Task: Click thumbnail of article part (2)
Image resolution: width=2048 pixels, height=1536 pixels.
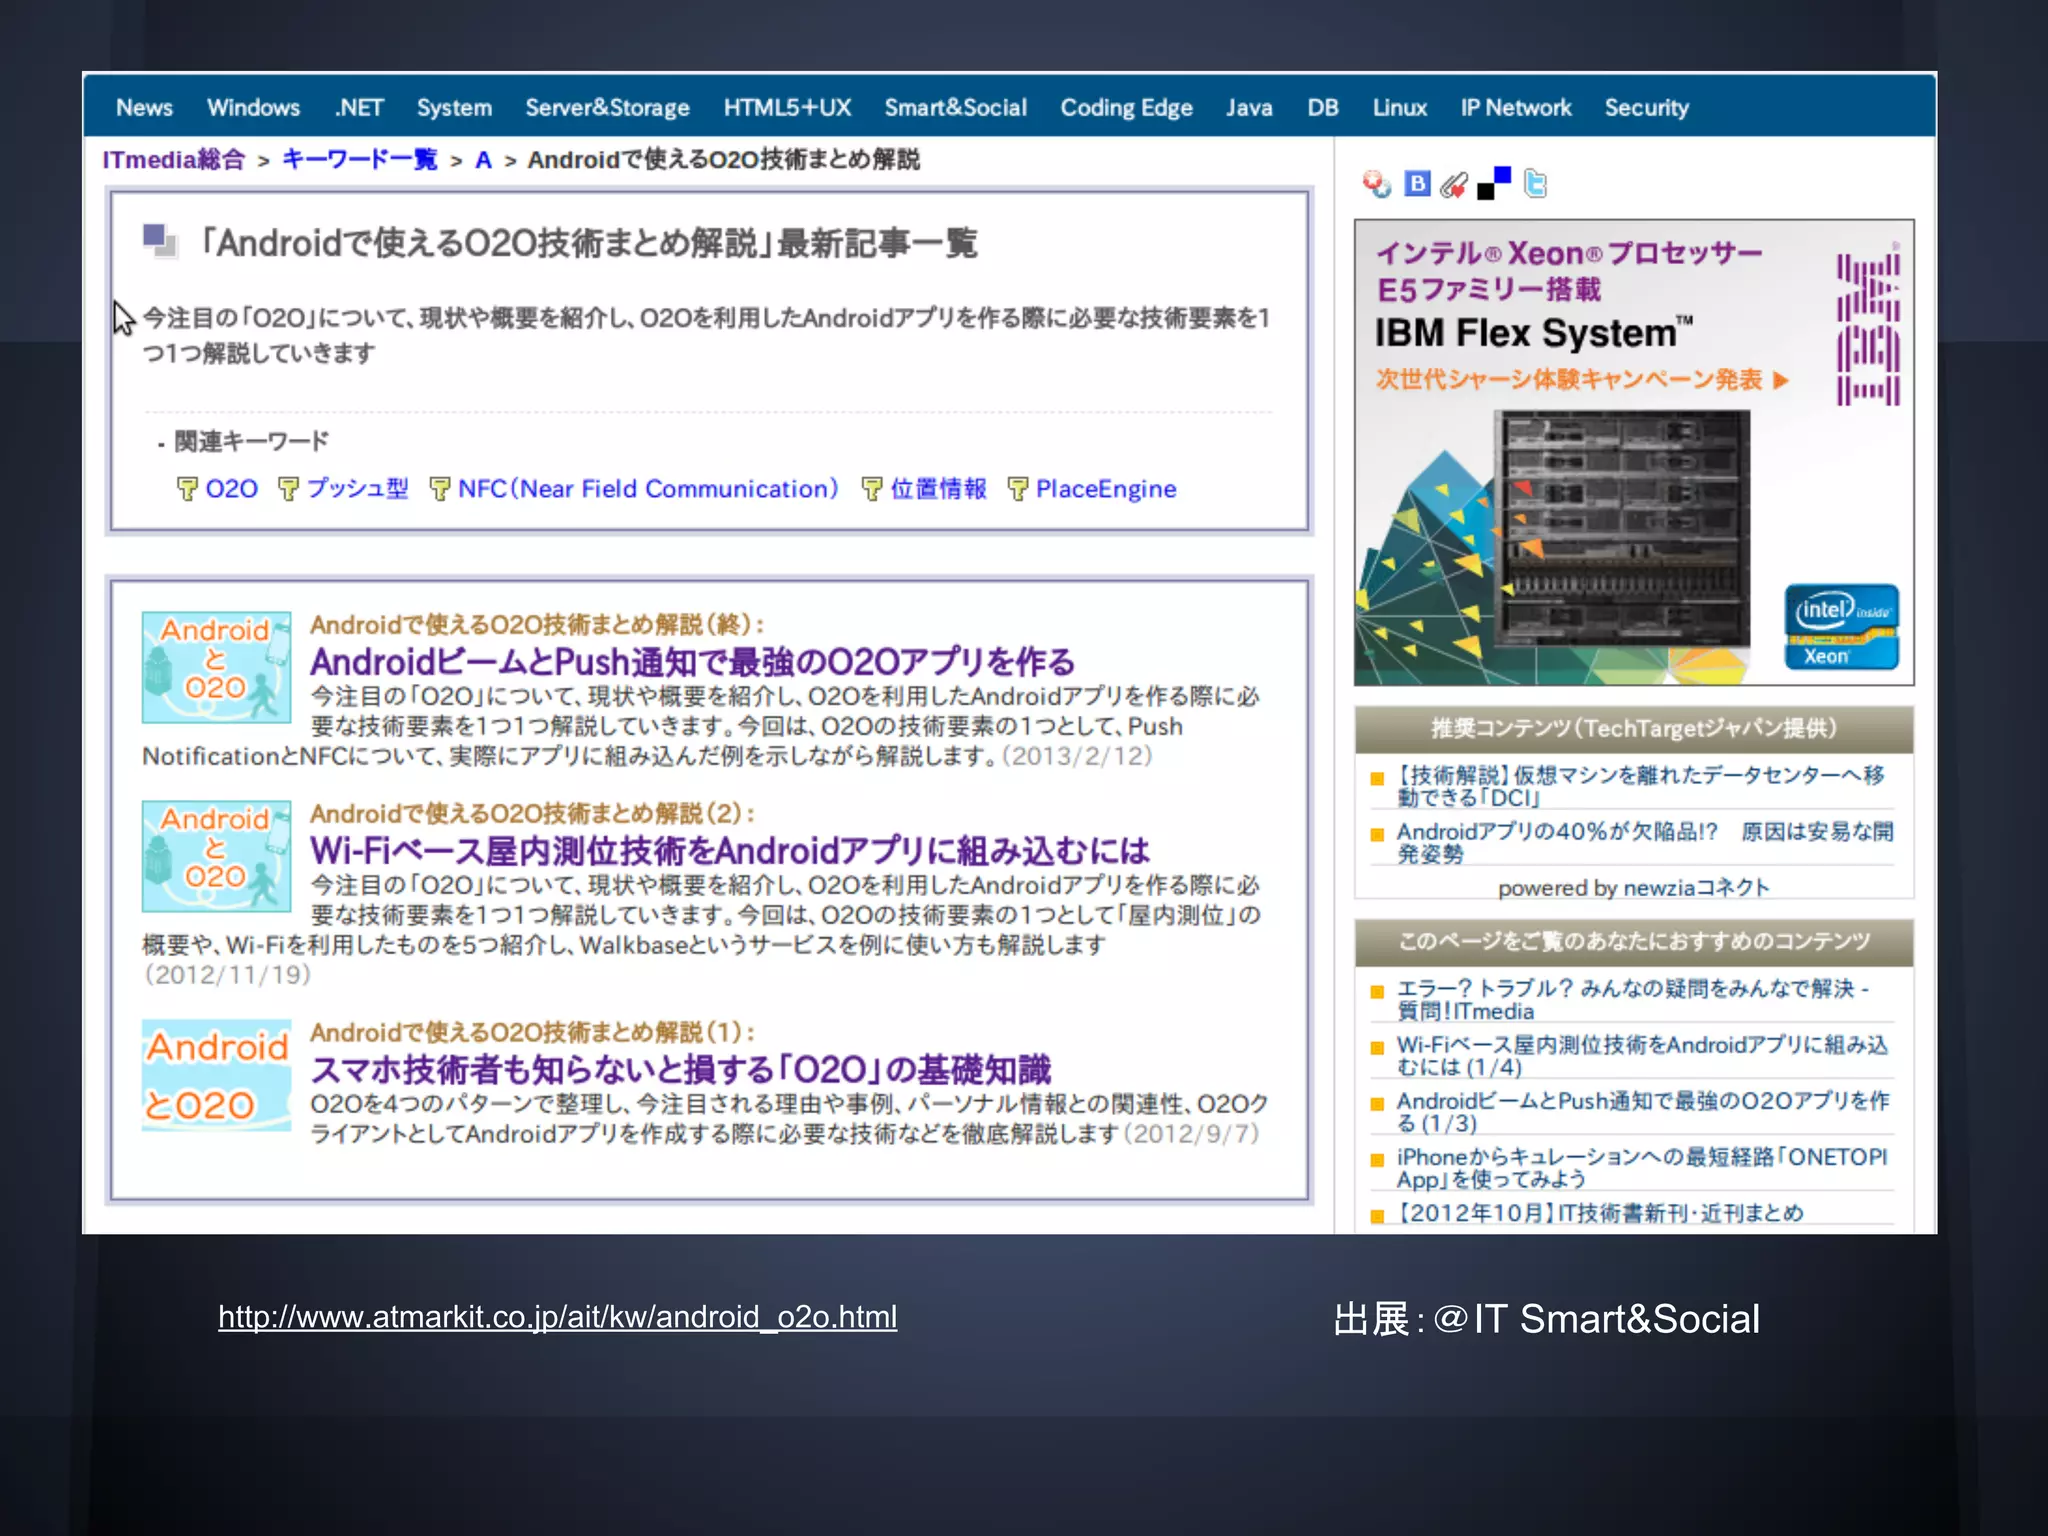Action: point(216,856)
